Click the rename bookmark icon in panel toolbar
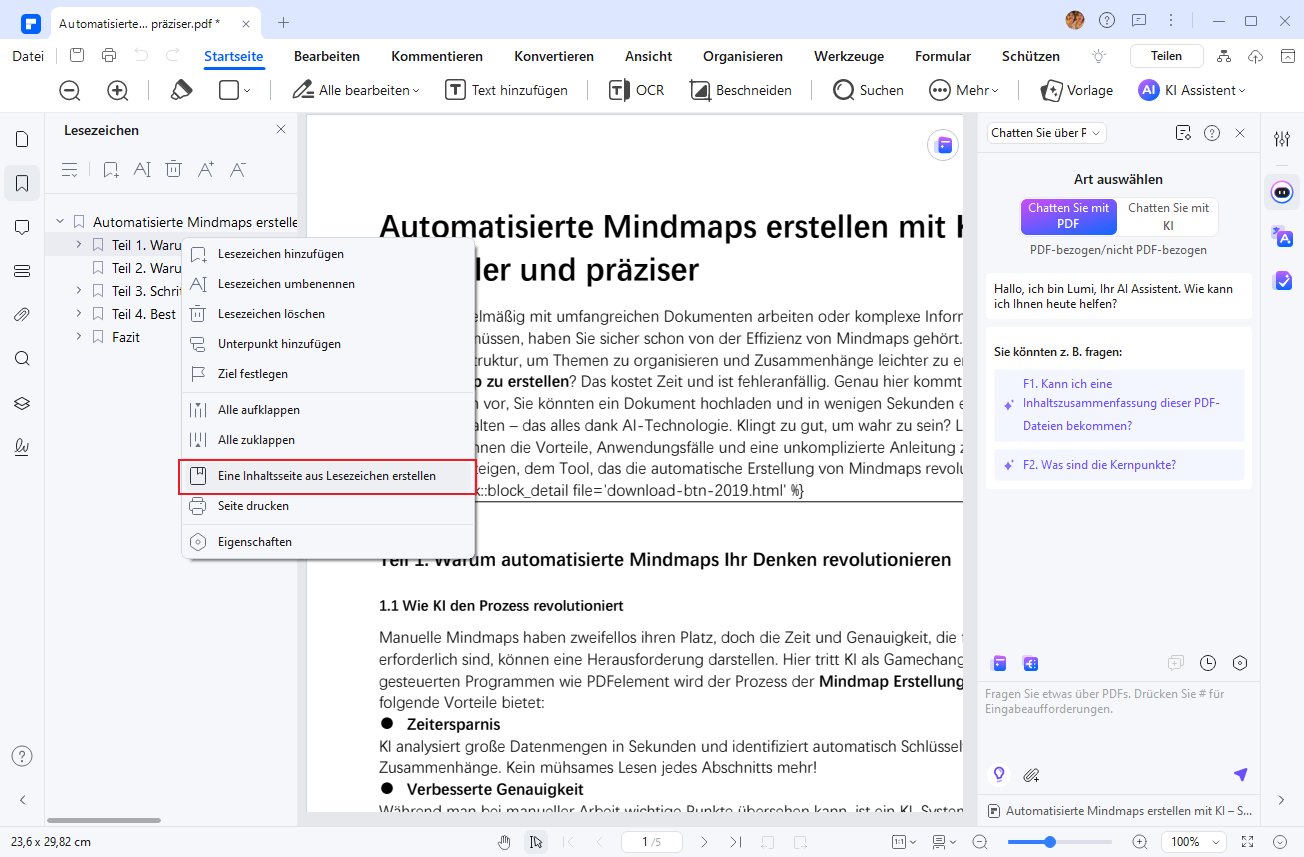This screenshot has height=857, width=1304. click(x=142, y=169)
